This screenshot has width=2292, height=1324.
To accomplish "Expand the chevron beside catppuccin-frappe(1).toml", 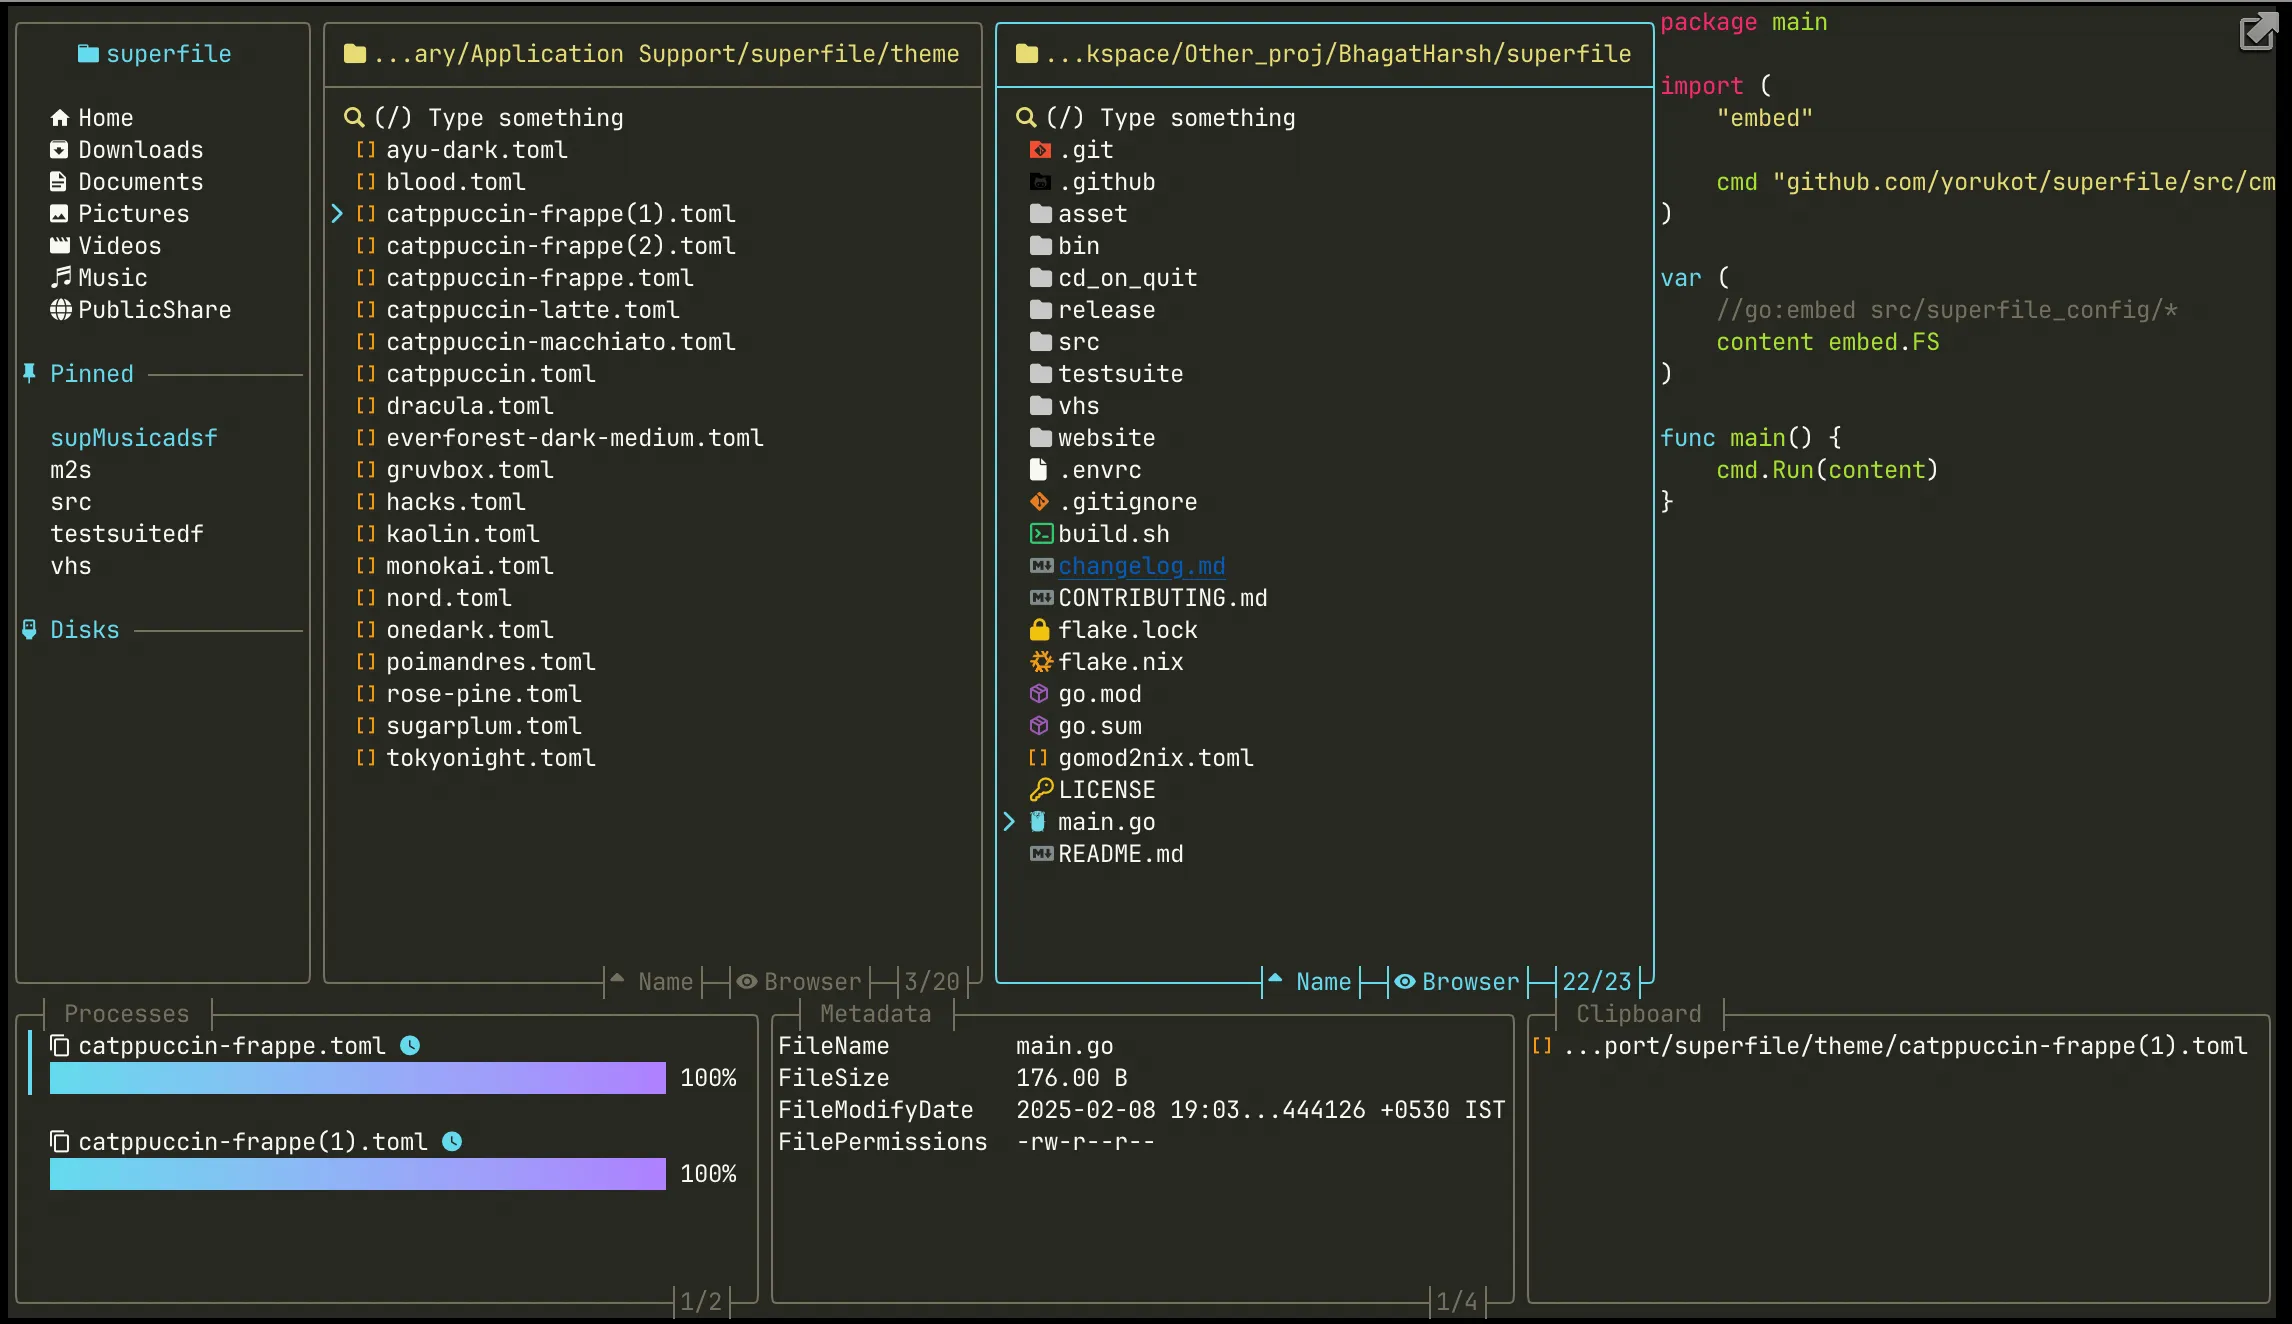I will click(337, 213).
